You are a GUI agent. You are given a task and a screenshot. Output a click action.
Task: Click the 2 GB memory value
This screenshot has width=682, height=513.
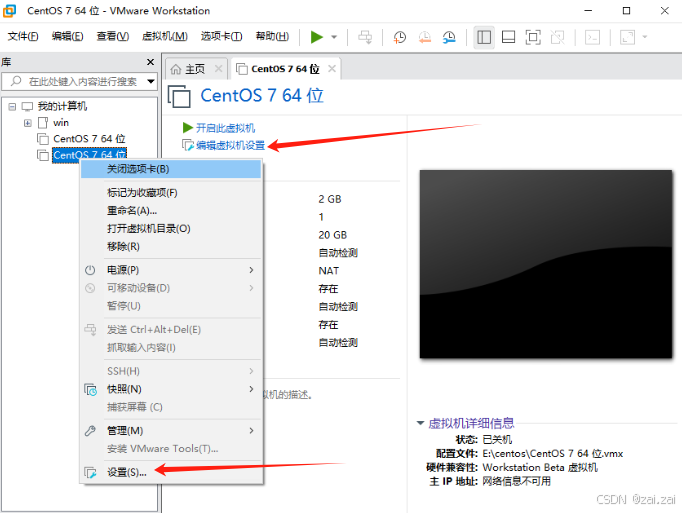point(330,199)
